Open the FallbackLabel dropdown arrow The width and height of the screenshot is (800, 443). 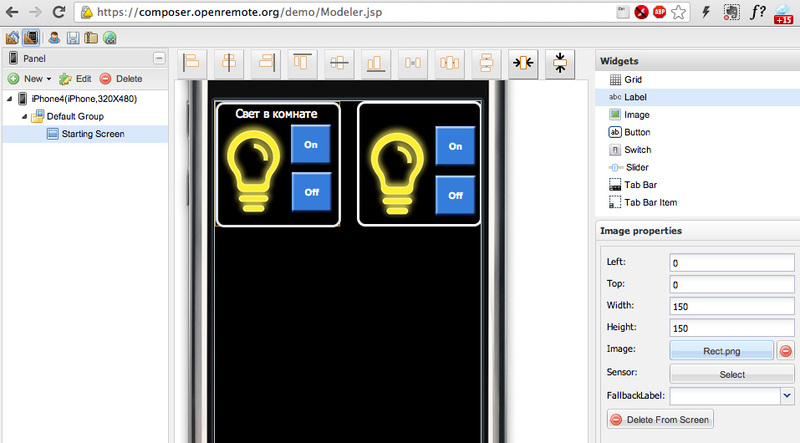[x=787, y=396]
